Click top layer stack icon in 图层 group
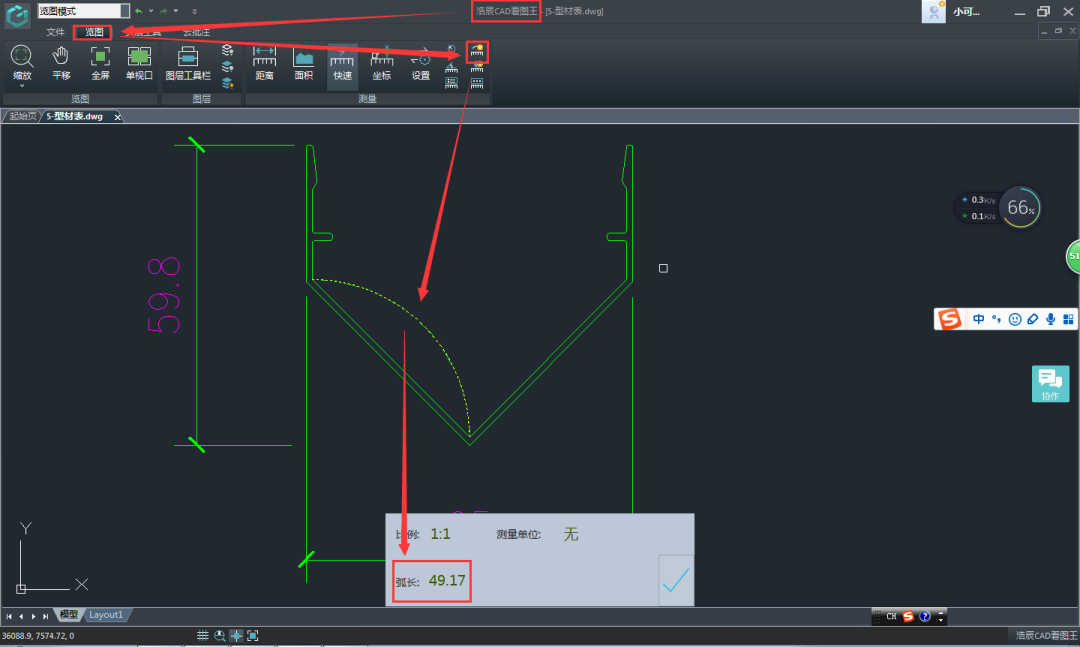Screen dimensions: 1080x647 click(227, 50)
